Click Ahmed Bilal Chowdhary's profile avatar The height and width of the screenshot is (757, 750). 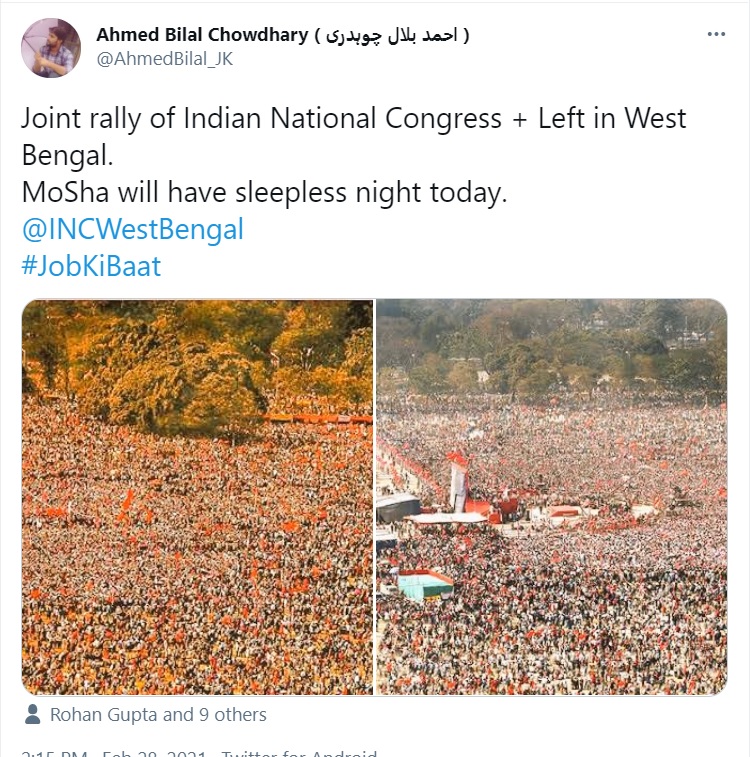point(51,47)
